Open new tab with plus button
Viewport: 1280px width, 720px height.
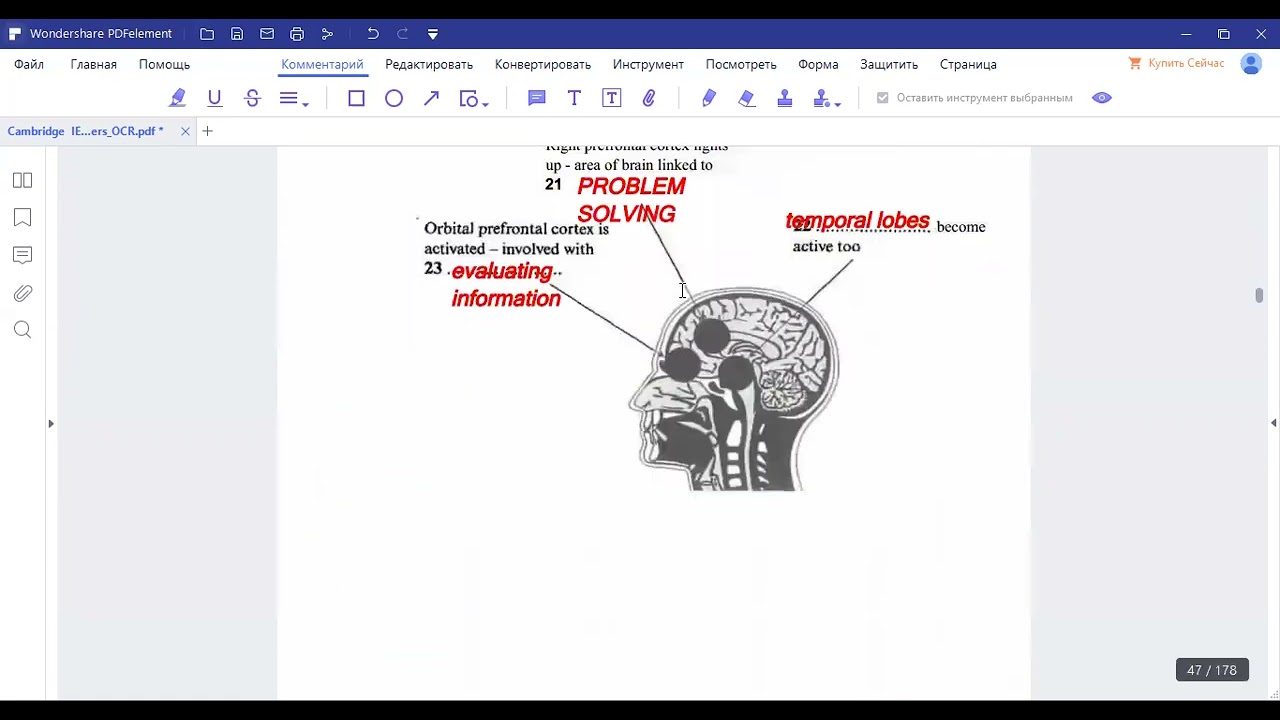click(208, 131)
